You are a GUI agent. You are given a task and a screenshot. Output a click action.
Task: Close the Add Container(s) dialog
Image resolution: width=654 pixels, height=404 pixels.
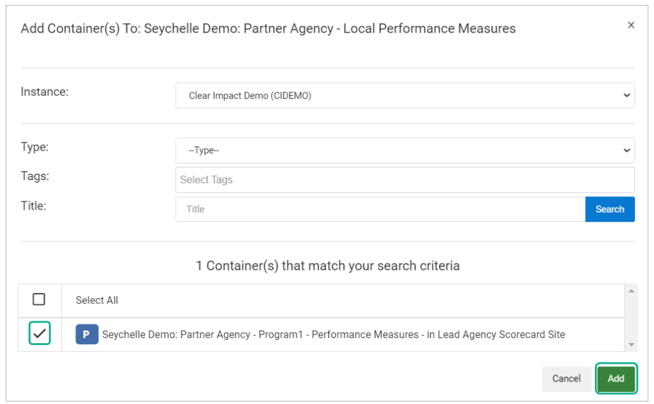pyautogui.click(x=630, y=26)
